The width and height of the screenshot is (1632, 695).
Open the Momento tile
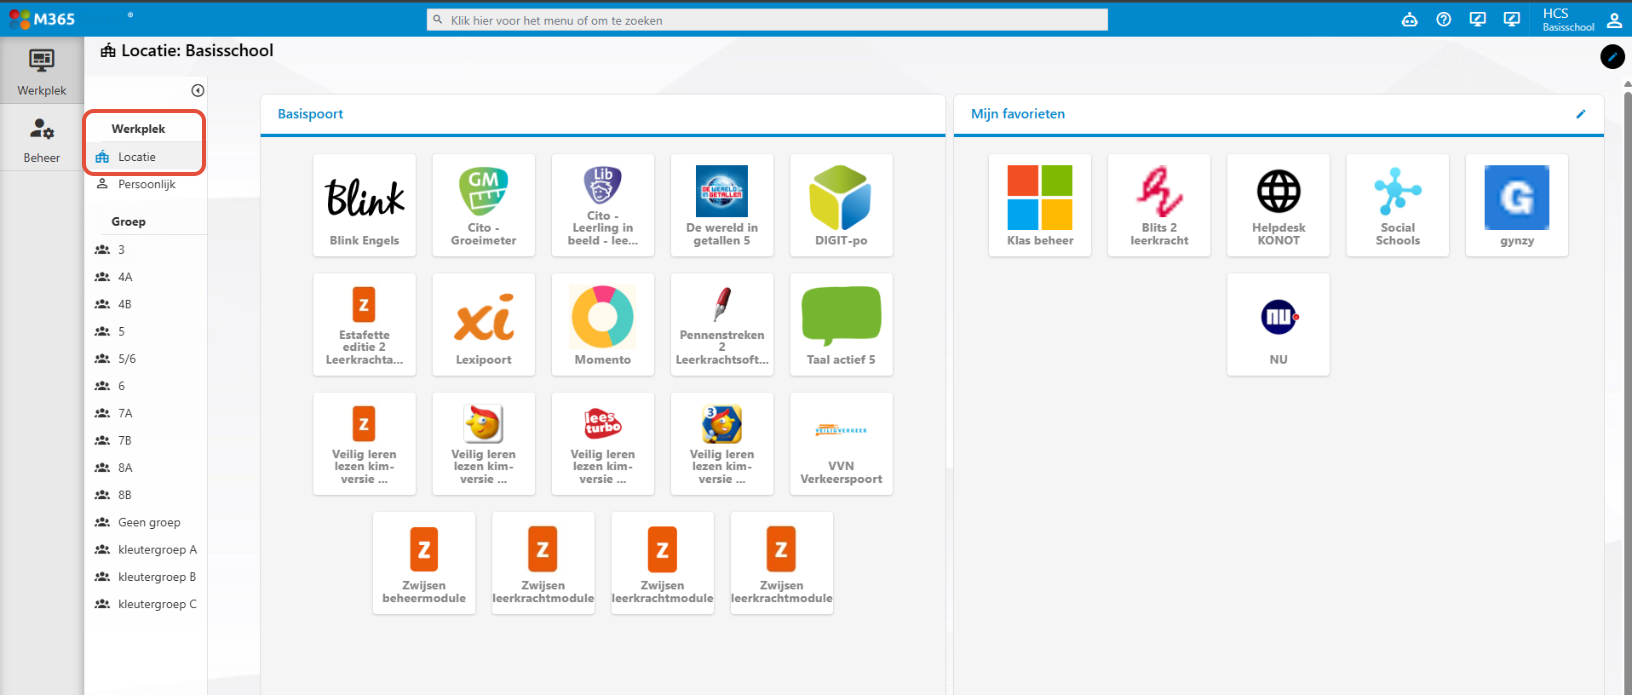pos(602,324)
